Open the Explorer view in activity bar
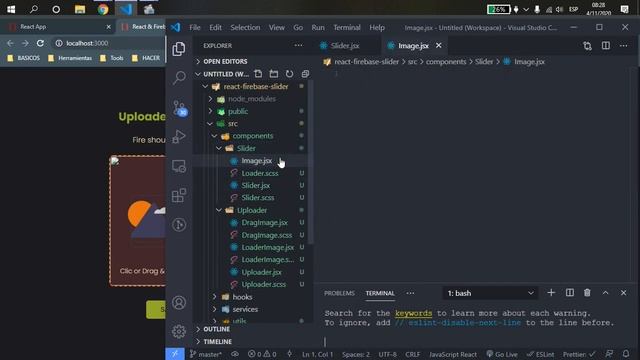This screenshot has height=360, width=640. [x=179, y=49]
